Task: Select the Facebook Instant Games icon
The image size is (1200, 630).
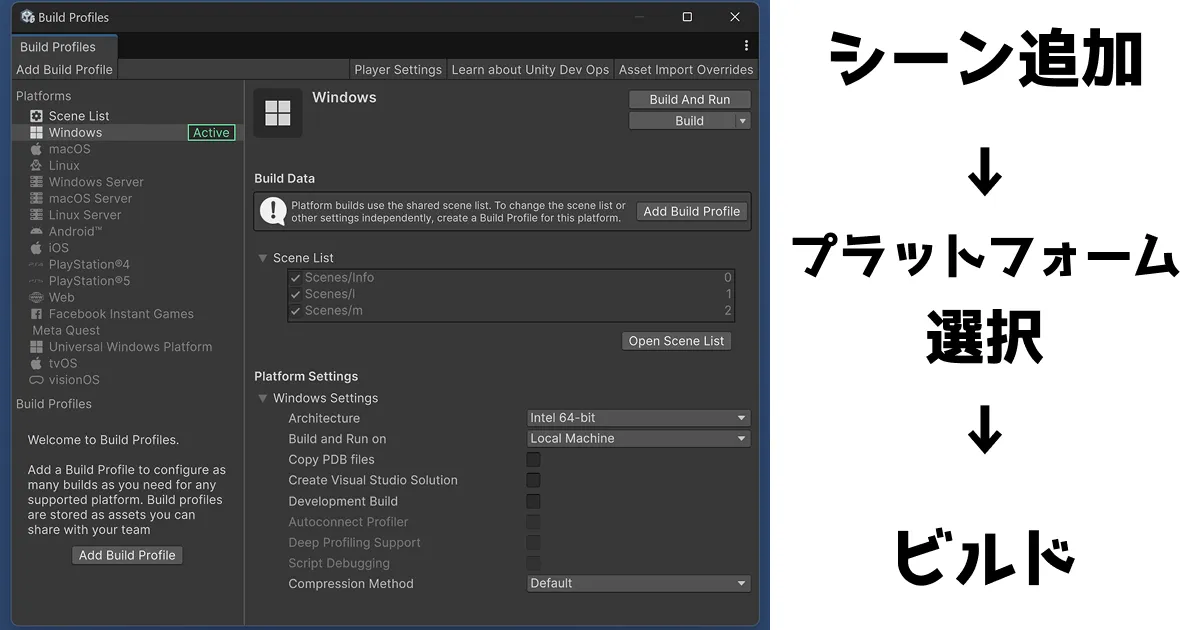Action: click(36, 314)
